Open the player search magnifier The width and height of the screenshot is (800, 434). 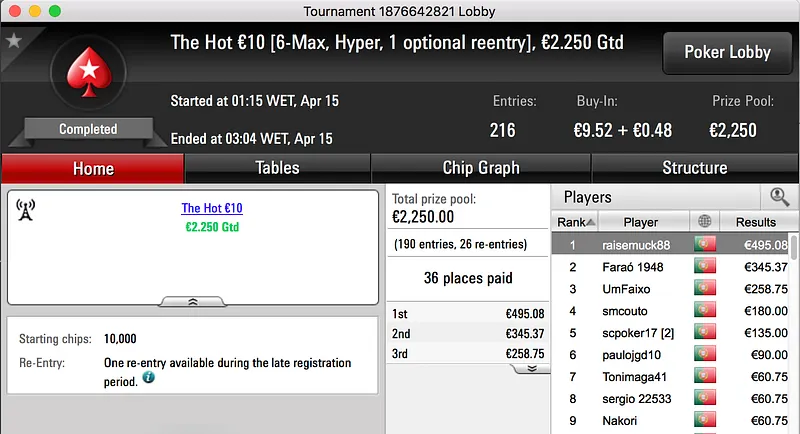pos(779,197)
